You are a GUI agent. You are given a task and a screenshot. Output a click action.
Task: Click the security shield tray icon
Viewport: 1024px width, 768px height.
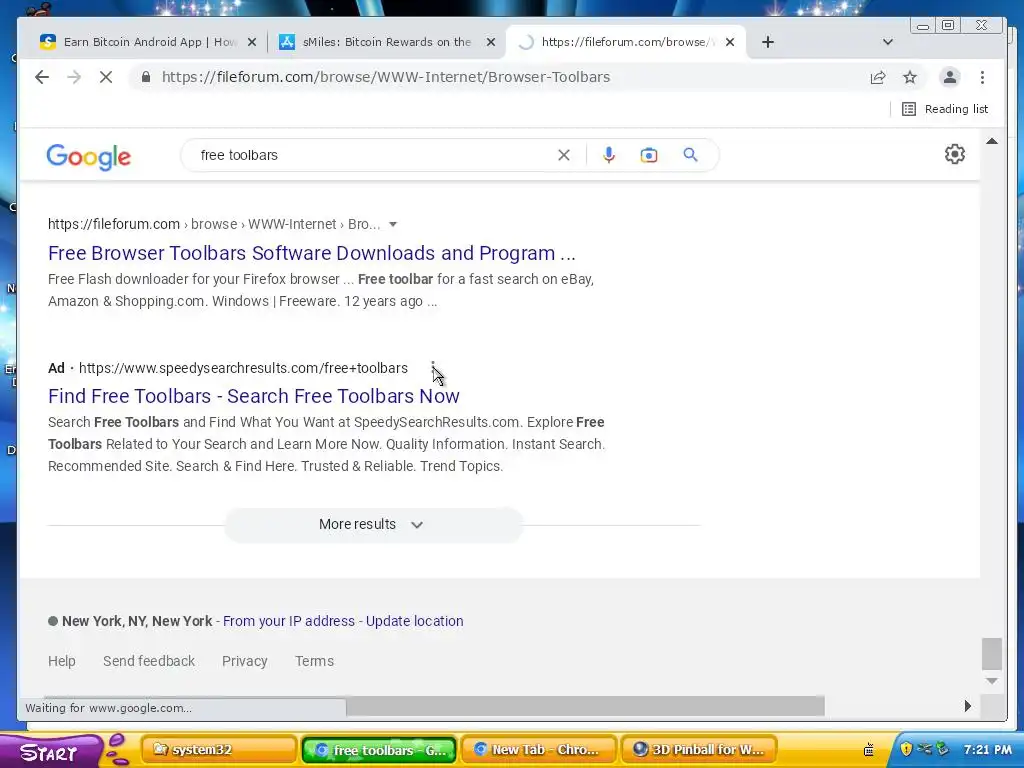coord(906,749)
